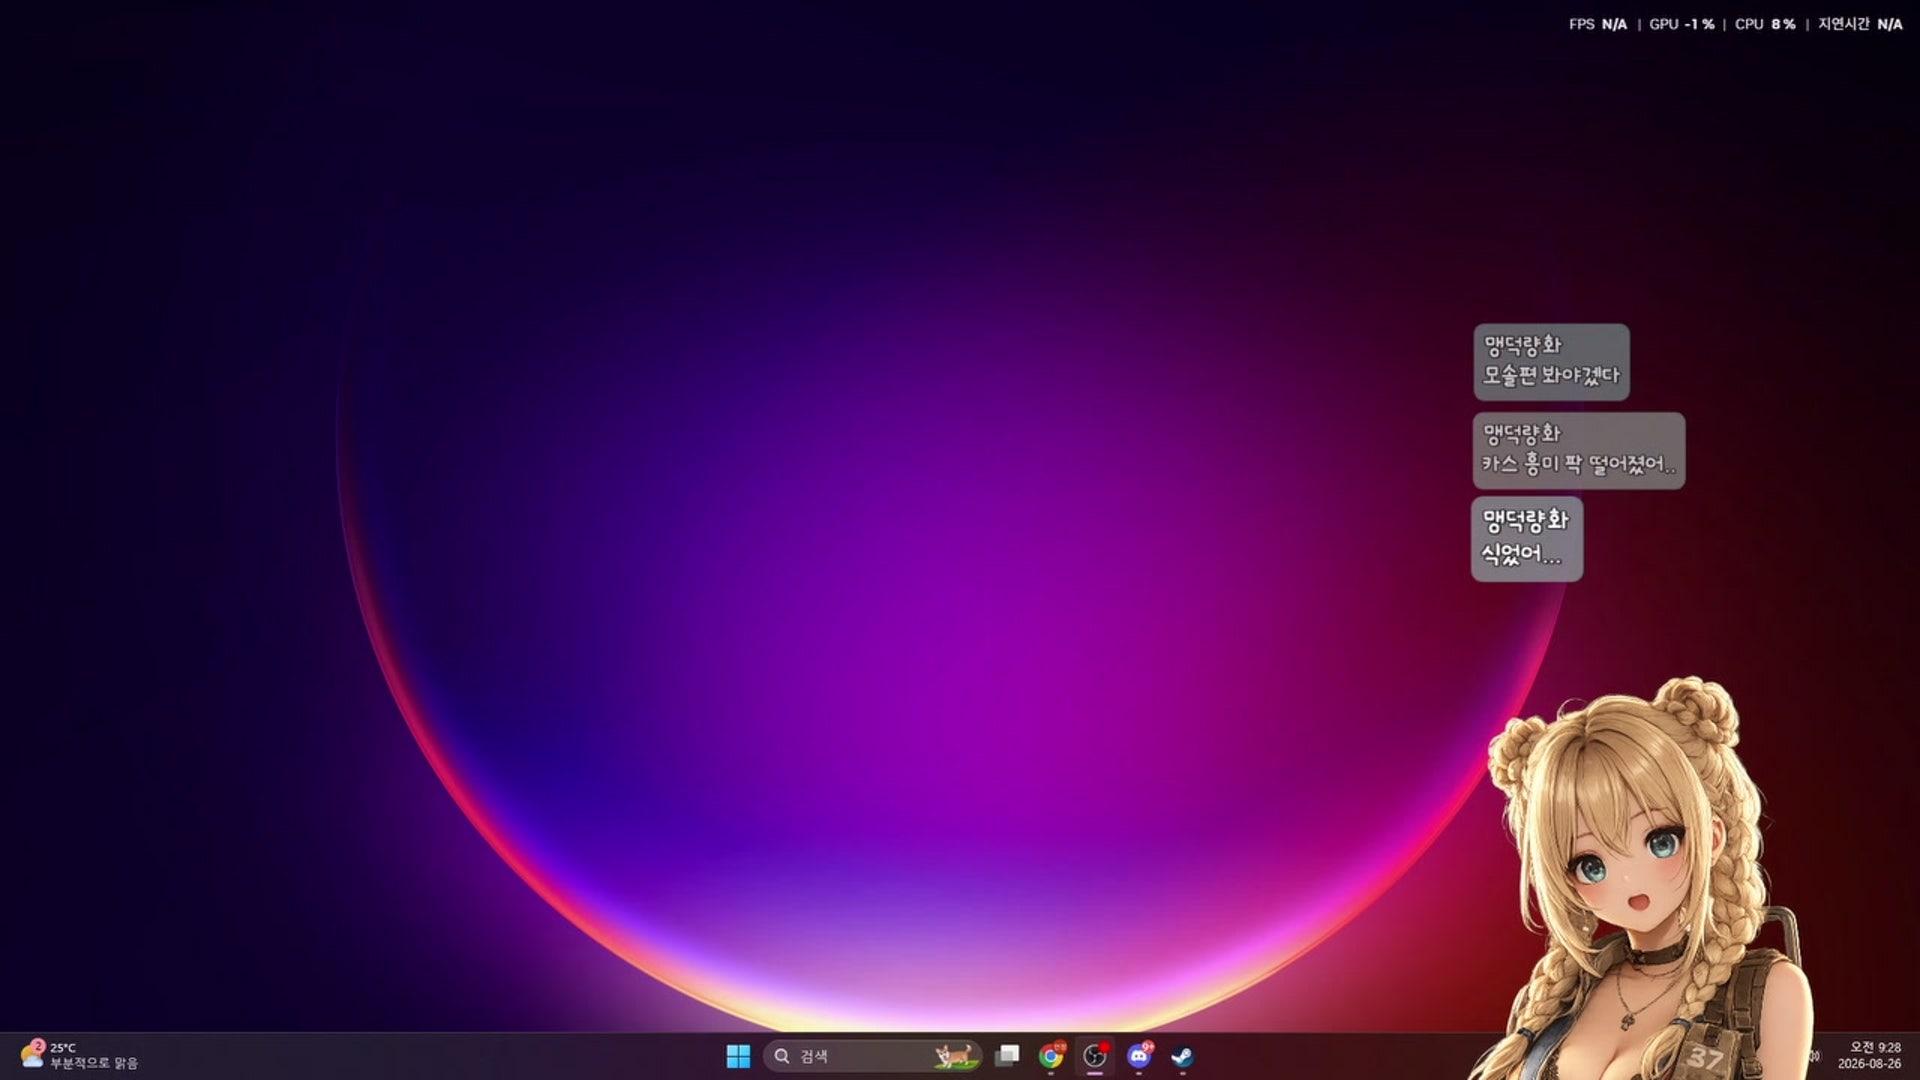Click the CPU 8 % readout
1920x1080 pixels.
[1765, 24]
